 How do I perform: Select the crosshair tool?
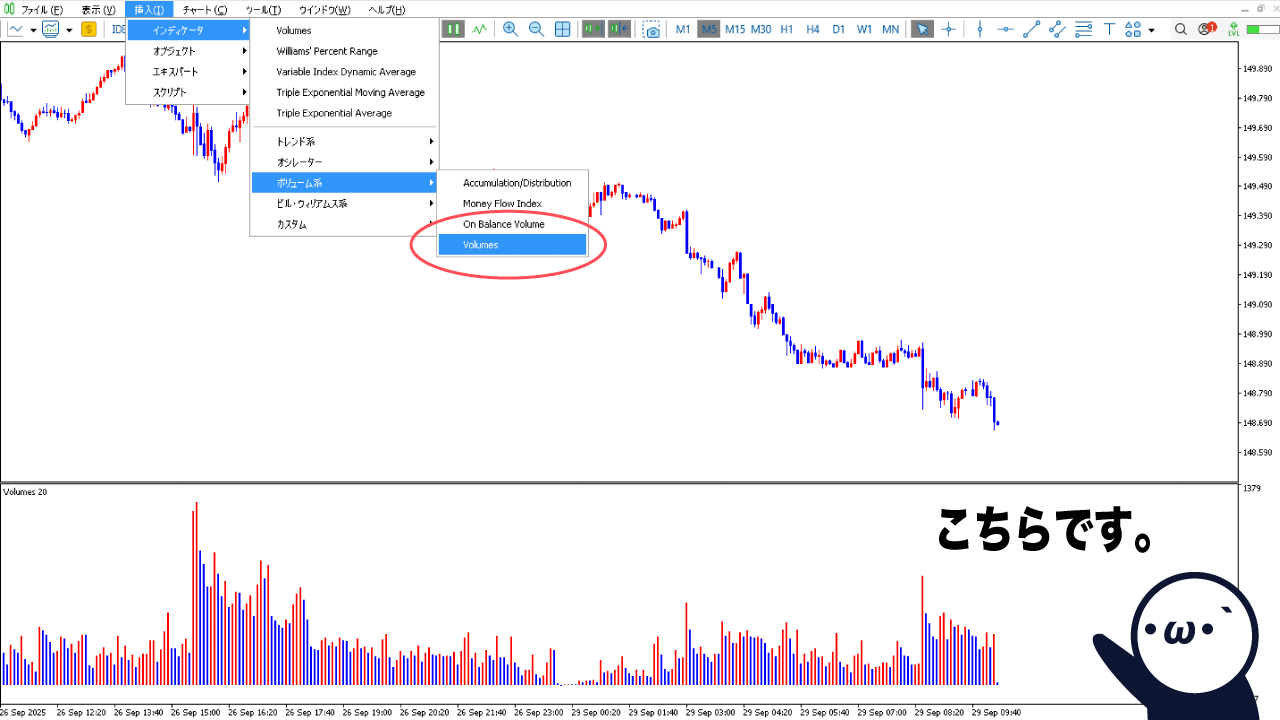click(948, 29)
